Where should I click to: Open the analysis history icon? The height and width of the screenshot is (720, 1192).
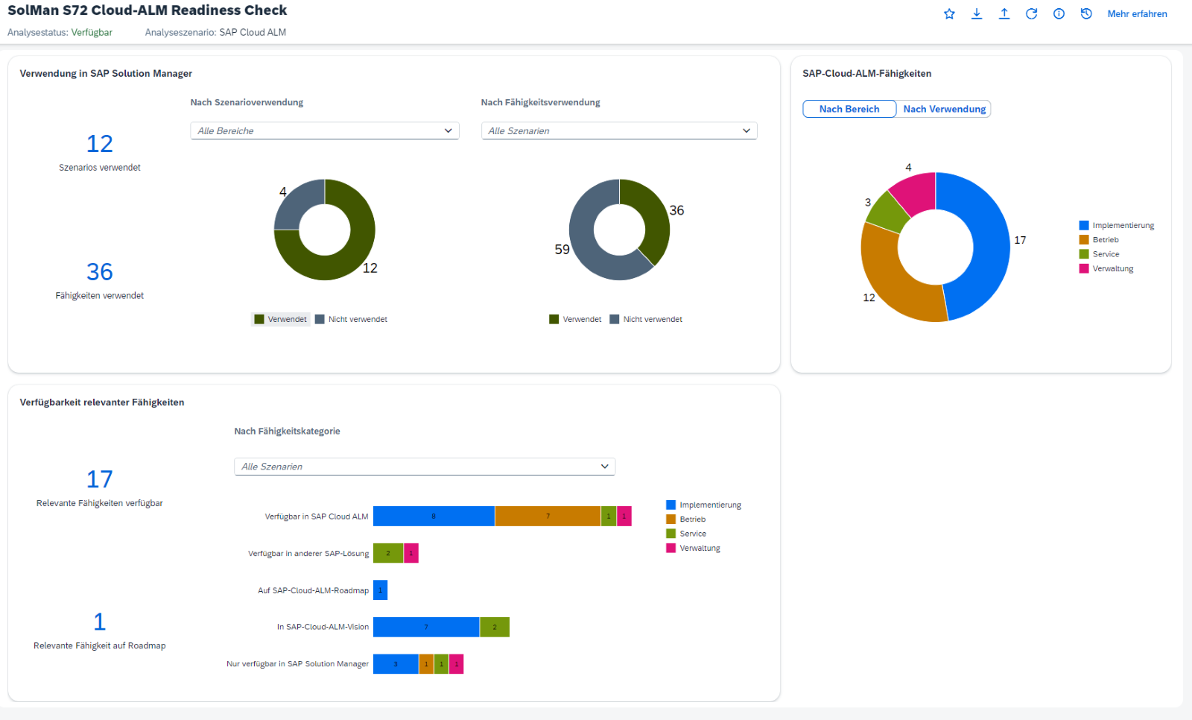click(x=1086, y=14)
